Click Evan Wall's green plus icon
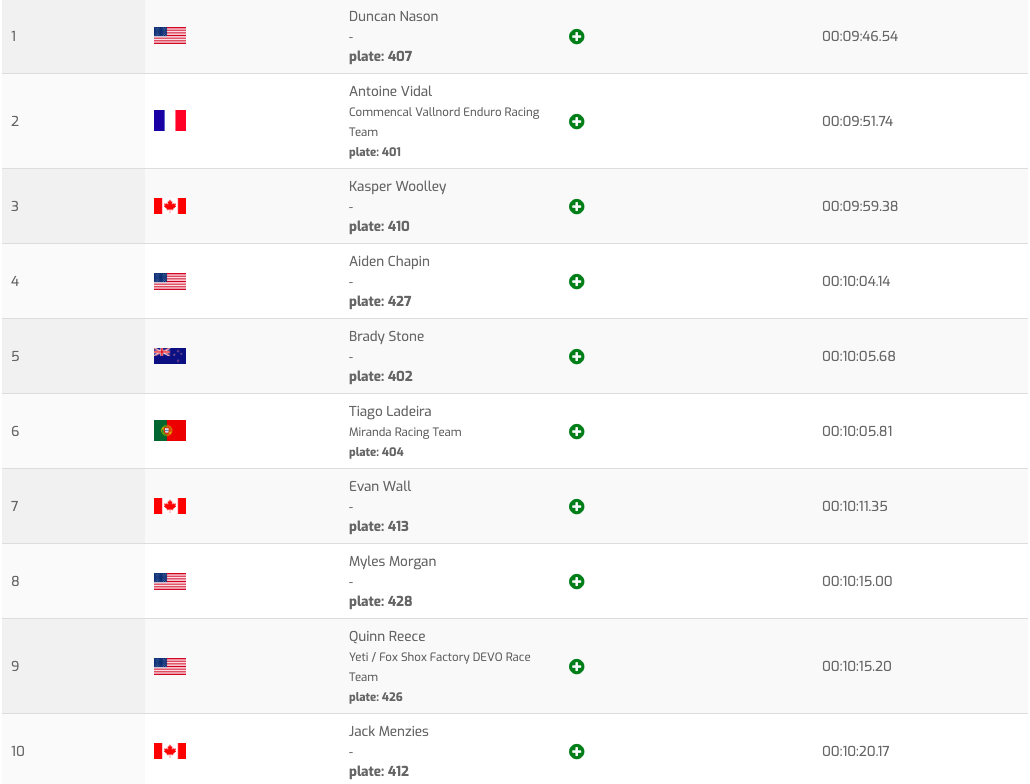This screenshot has width=1030, height=784. pos(576,507)
